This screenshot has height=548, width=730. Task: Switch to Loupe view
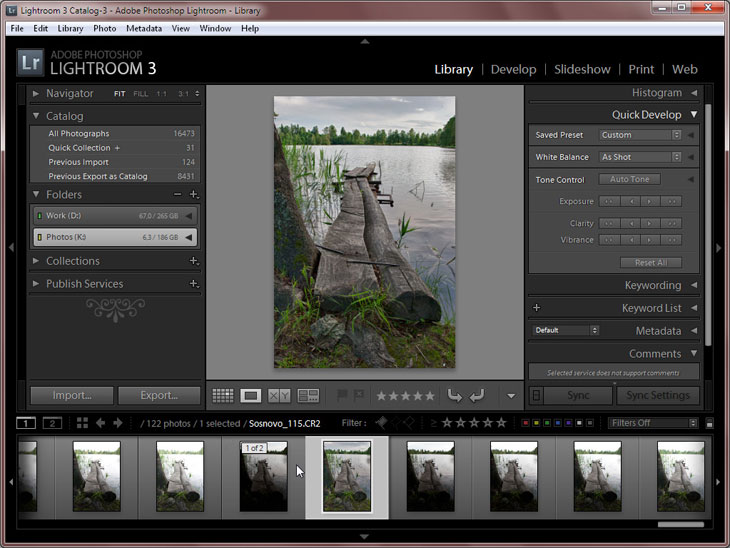tap(251, 396)
